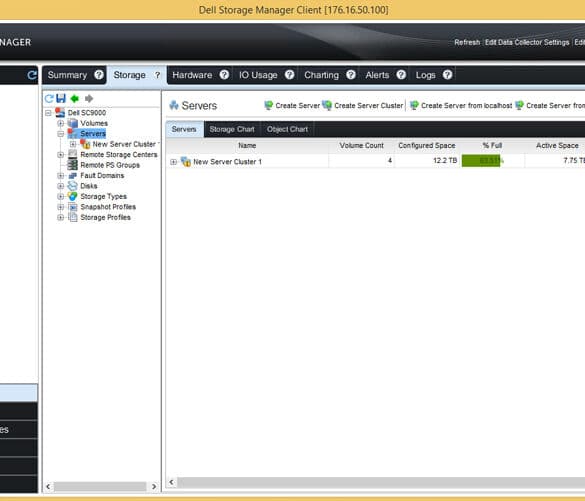585x501 pixels.
Task: Expand the Fault Domains node
Action: [x=60, y=175]
